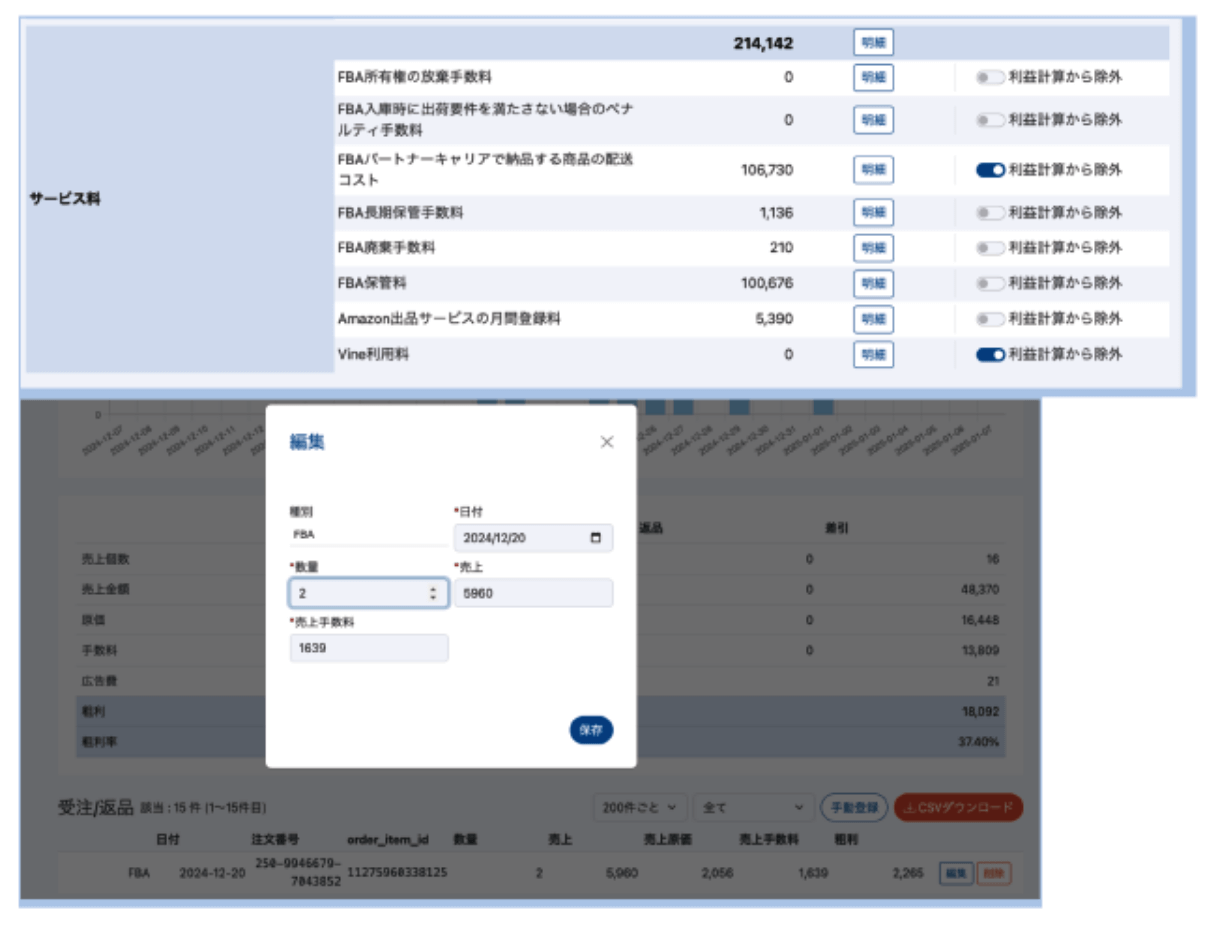This screenshot has width=1211, height=926.
Task: Open 明細 for FBA廃棄手数料 row
Action: [x=873, y=248]
